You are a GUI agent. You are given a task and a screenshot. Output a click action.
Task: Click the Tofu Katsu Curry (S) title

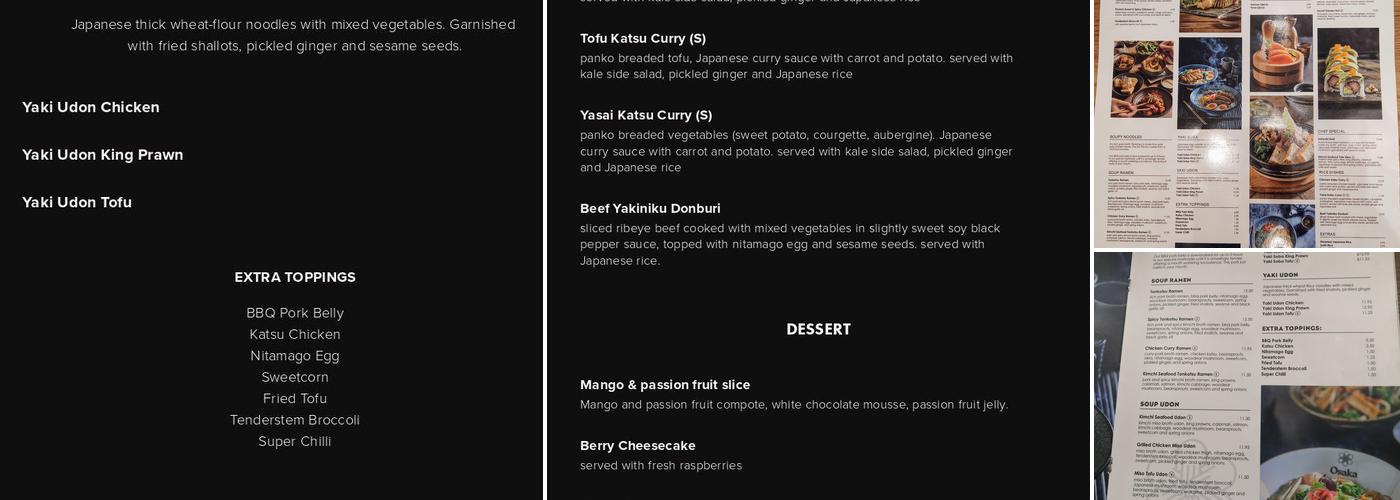click(x=643, y=38)
